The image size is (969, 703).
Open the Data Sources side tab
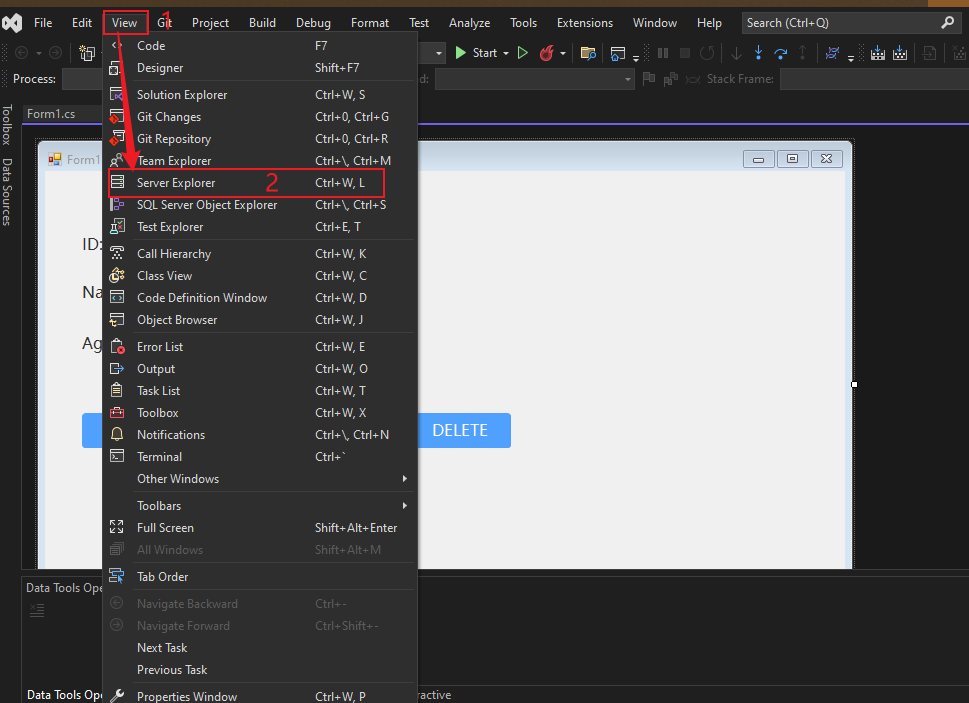(7, 192)
